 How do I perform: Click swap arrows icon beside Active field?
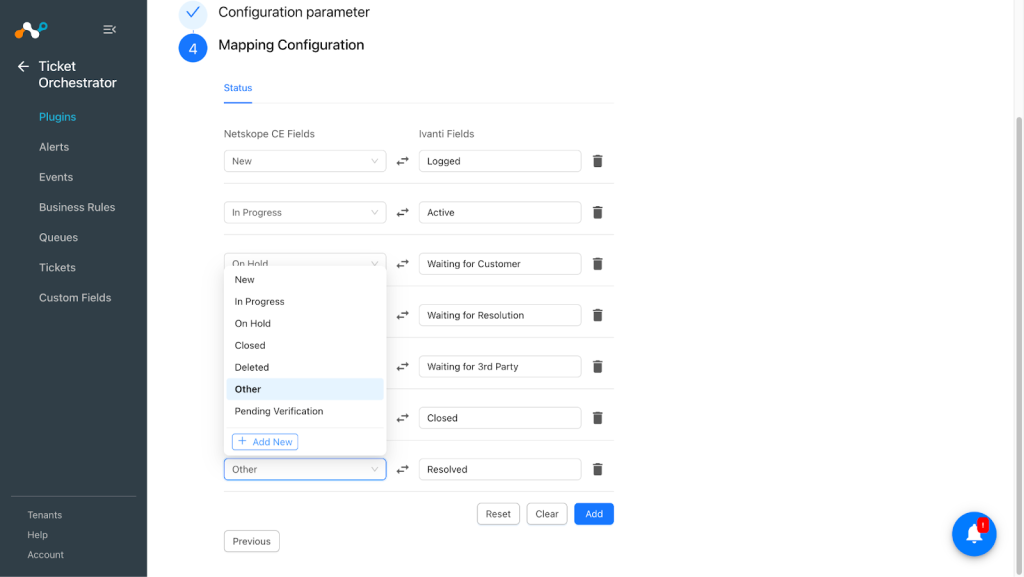pyautogui.click(x=403, y=212)
